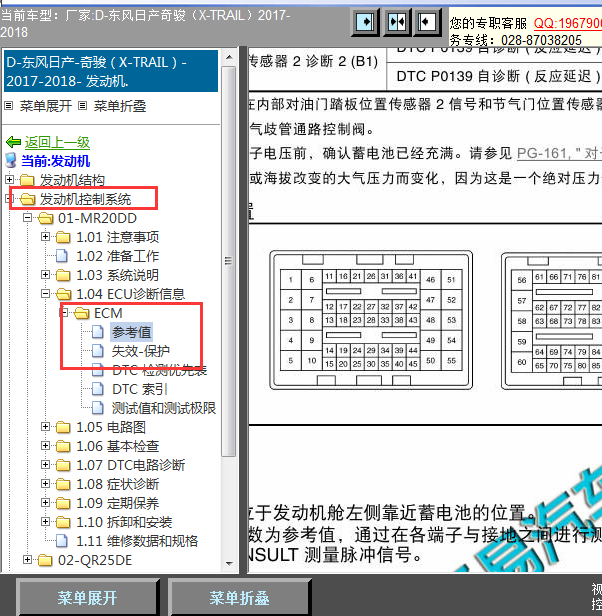The width and height of the screenshot is (602, 616).
Task: Click 菜单展开 text above the tree
Action: 46,106
